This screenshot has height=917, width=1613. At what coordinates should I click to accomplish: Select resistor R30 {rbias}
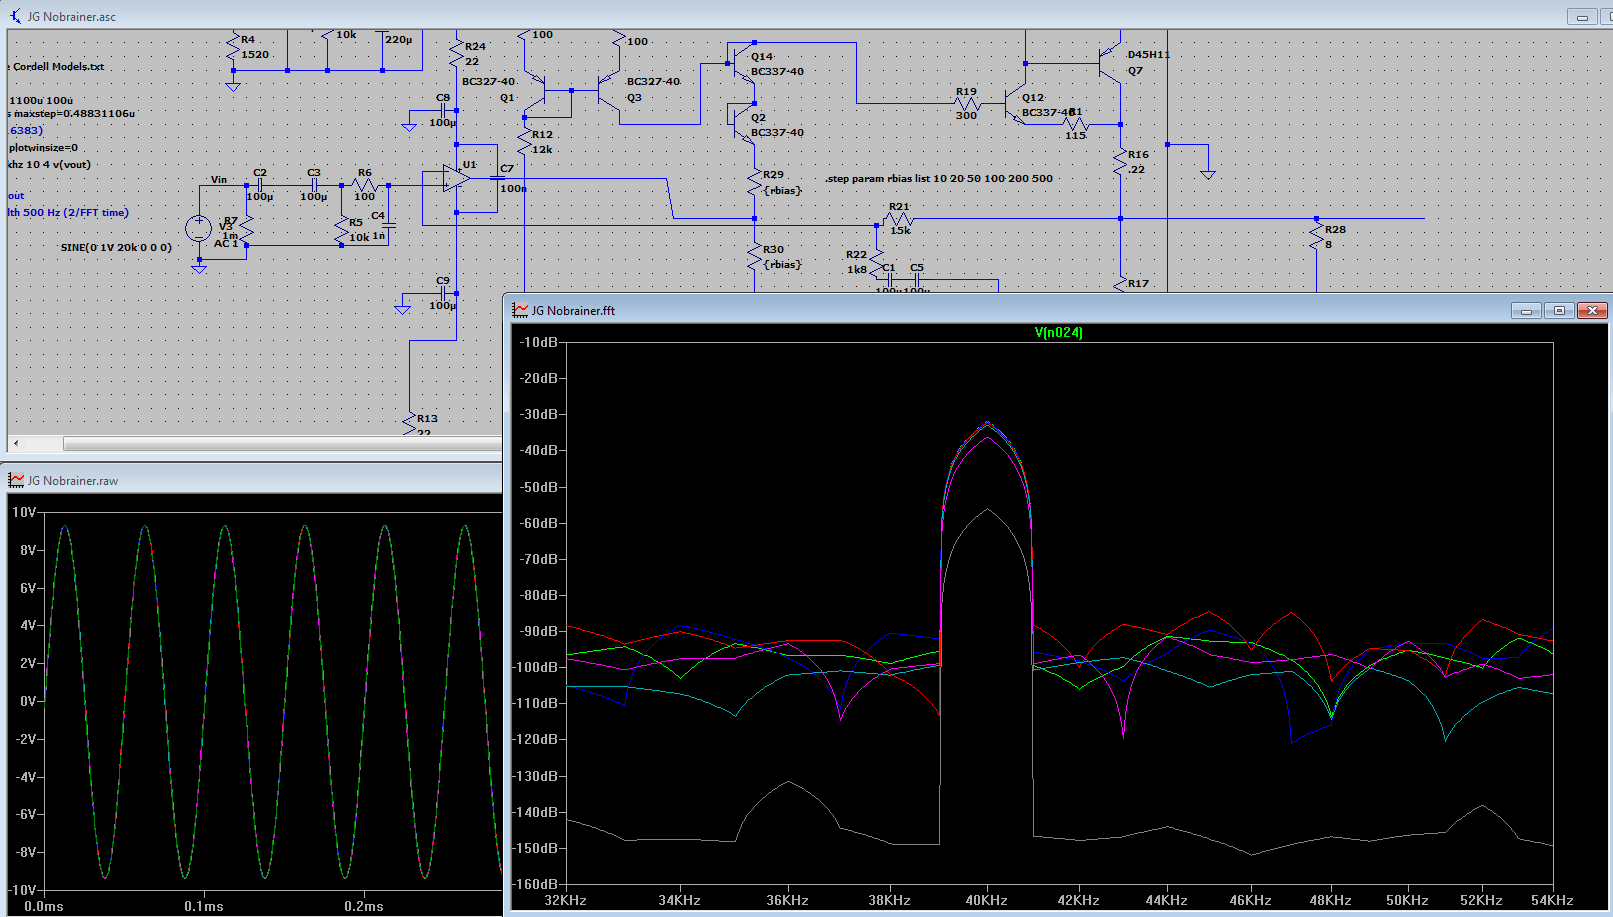pyautogui.click(x=754, y=258)
